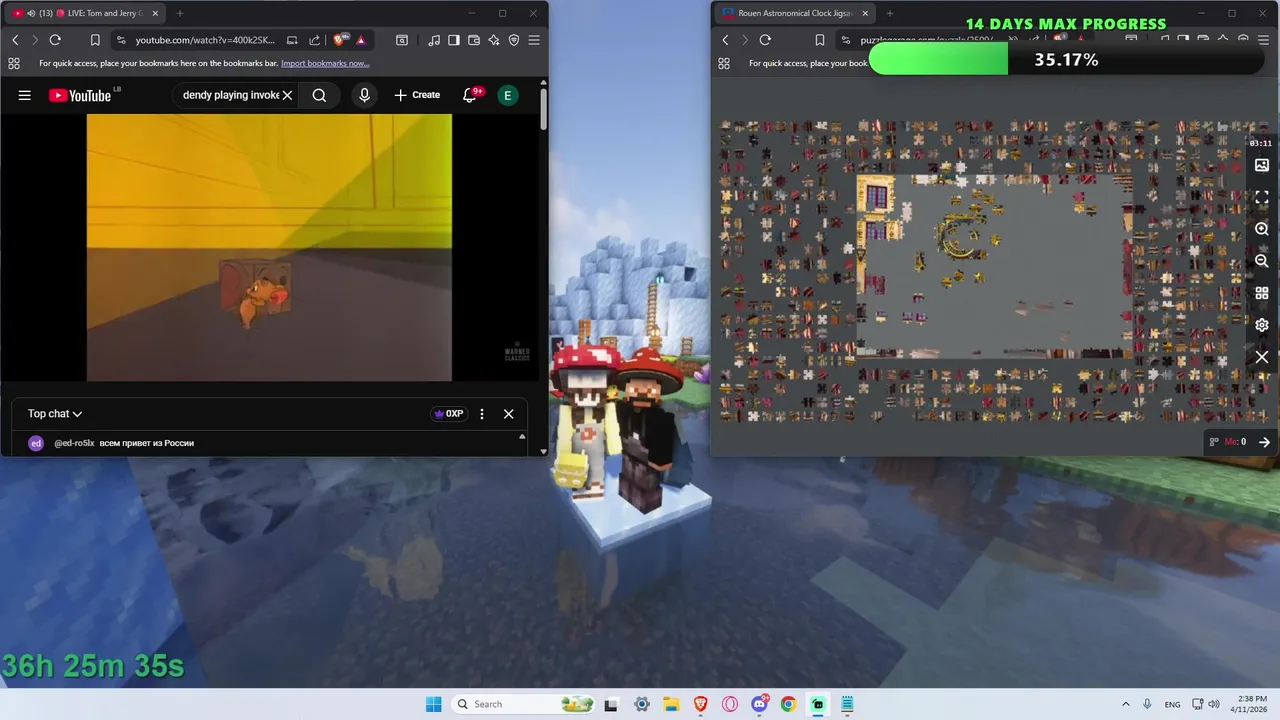The height and width of the screenshot is (720, 1280).
Task: Click the puzzle arrow next to Me: 0
Action: click(1264, 442)
